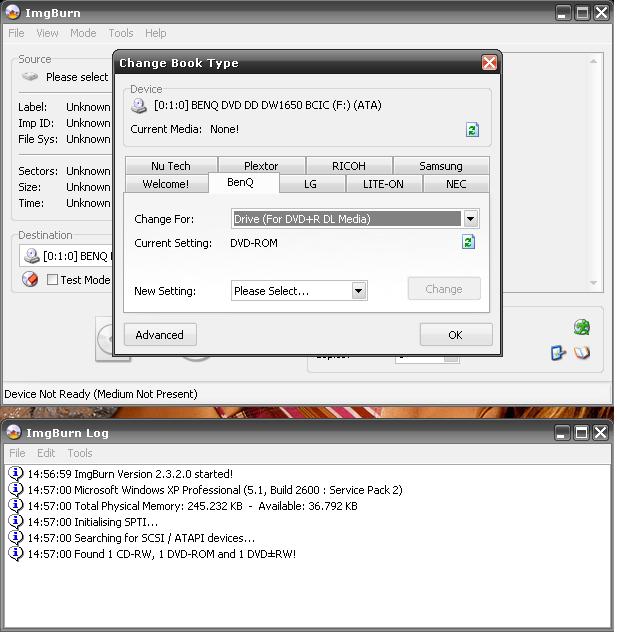This screenshot has width=617, height=634.
Task: Click the blue page-with-pencil icon
Action: pos(560,353)
